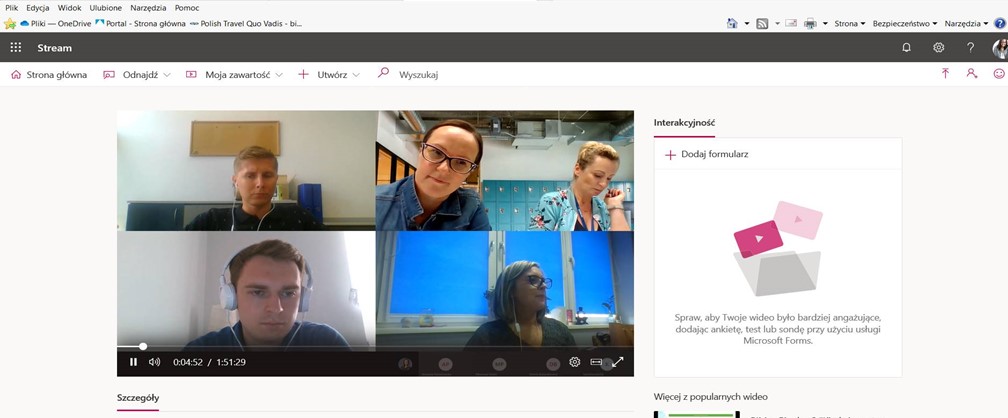This screenshot has width=1008, height=418.
Task: Open the Narzędzia menu in menu bar
Action: pyautogui.click(x=148, y=8)
